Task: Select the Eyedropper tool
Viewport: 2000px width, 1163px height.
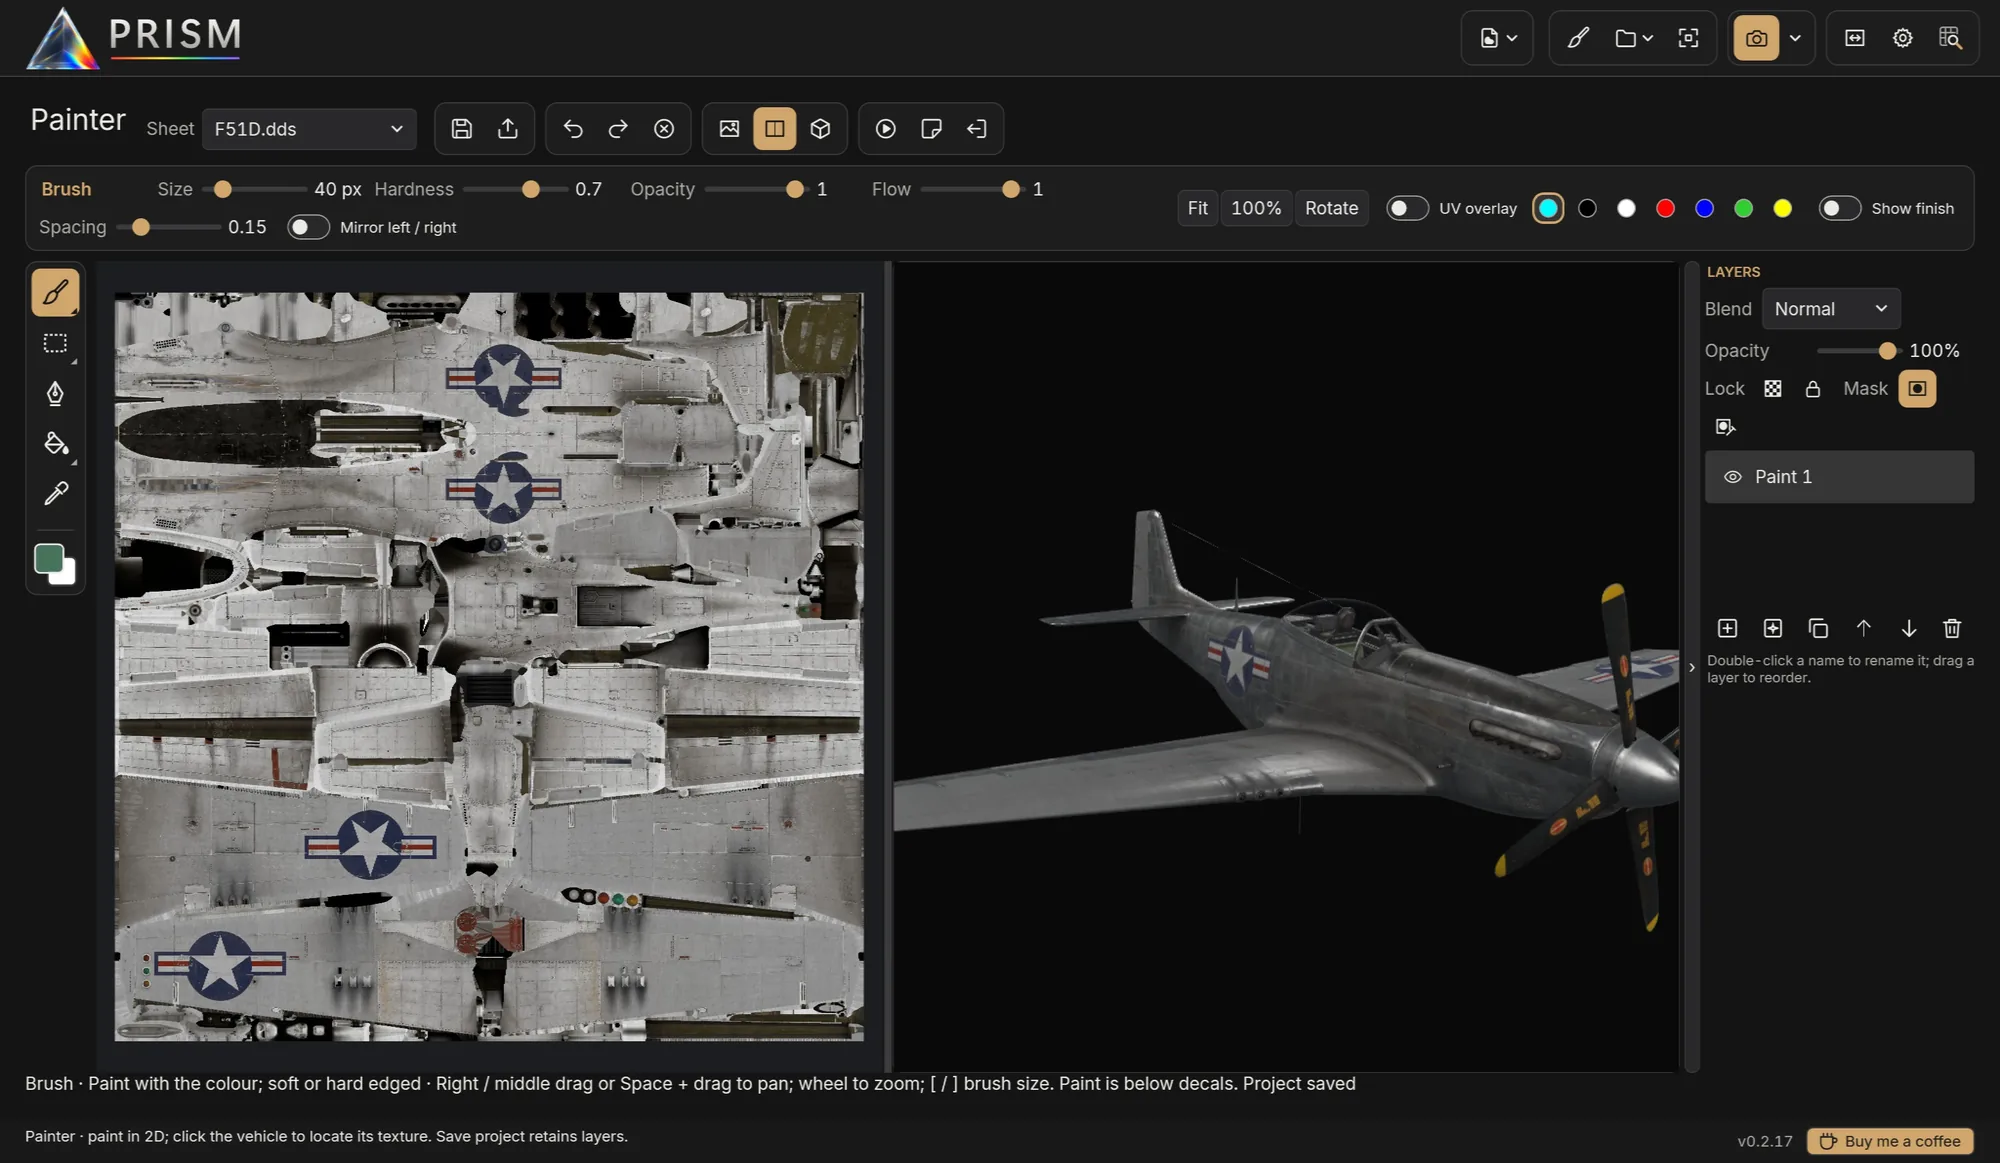Action: coord(55,493)
